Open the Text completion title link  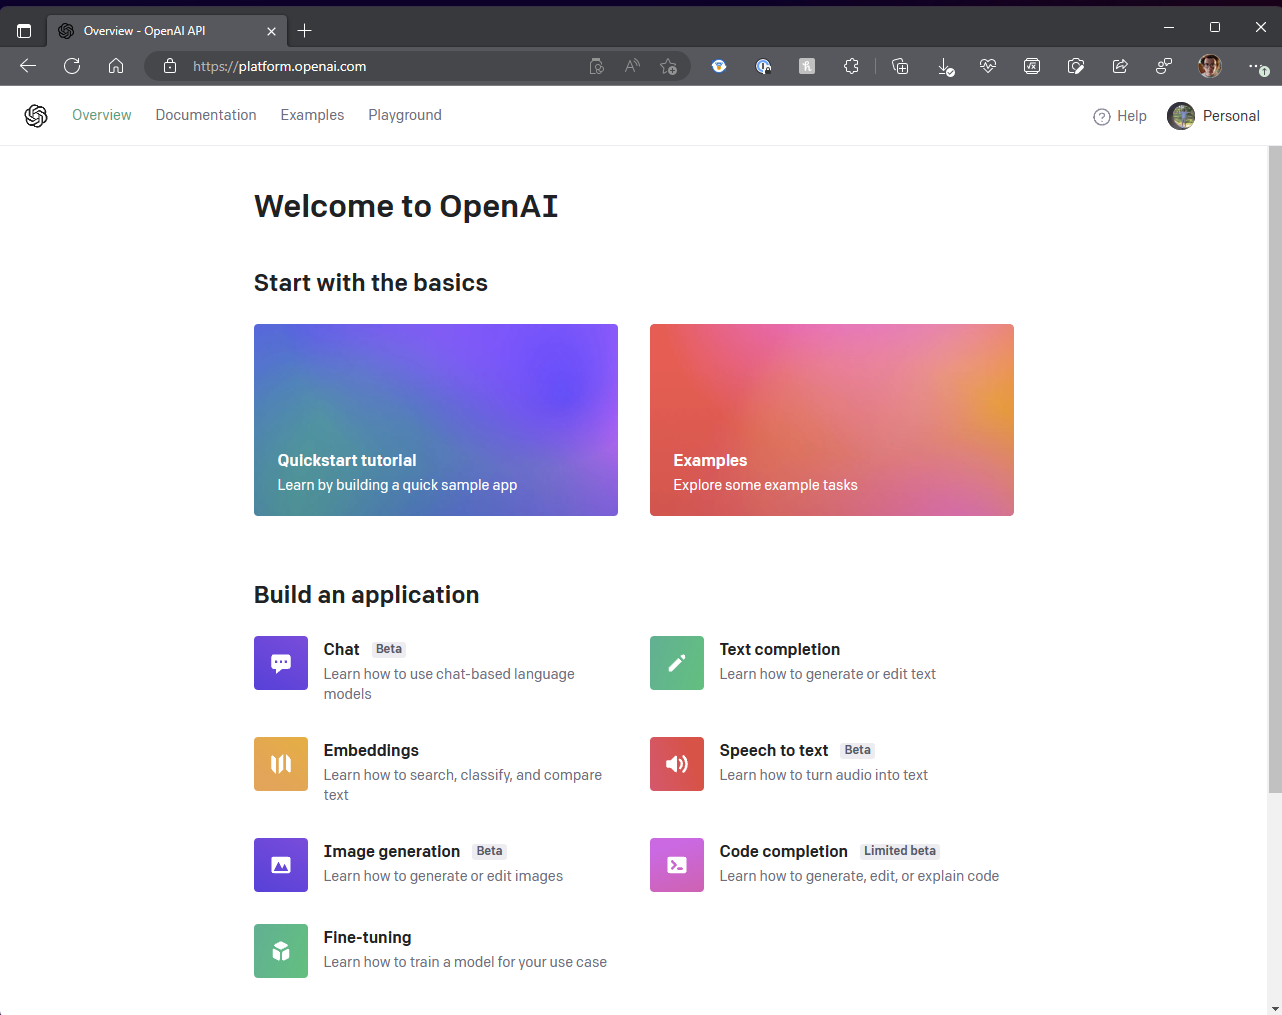click(x=780, y=649)
